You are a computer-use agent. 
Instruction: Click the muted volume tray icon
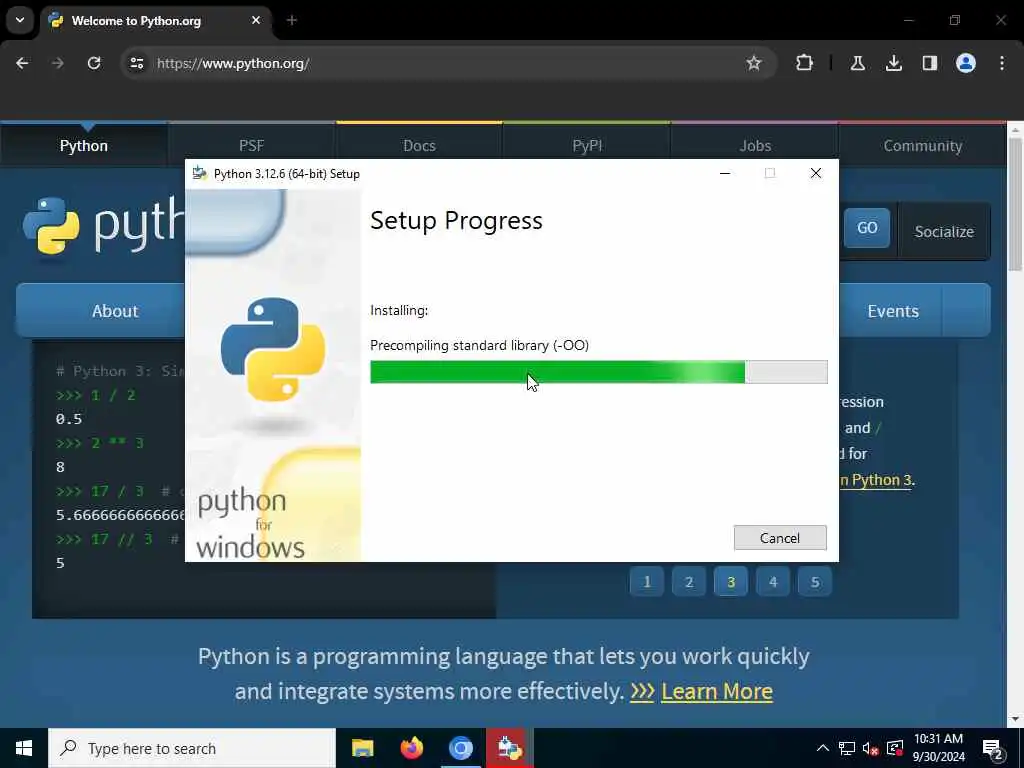click(x=871, y=748)
